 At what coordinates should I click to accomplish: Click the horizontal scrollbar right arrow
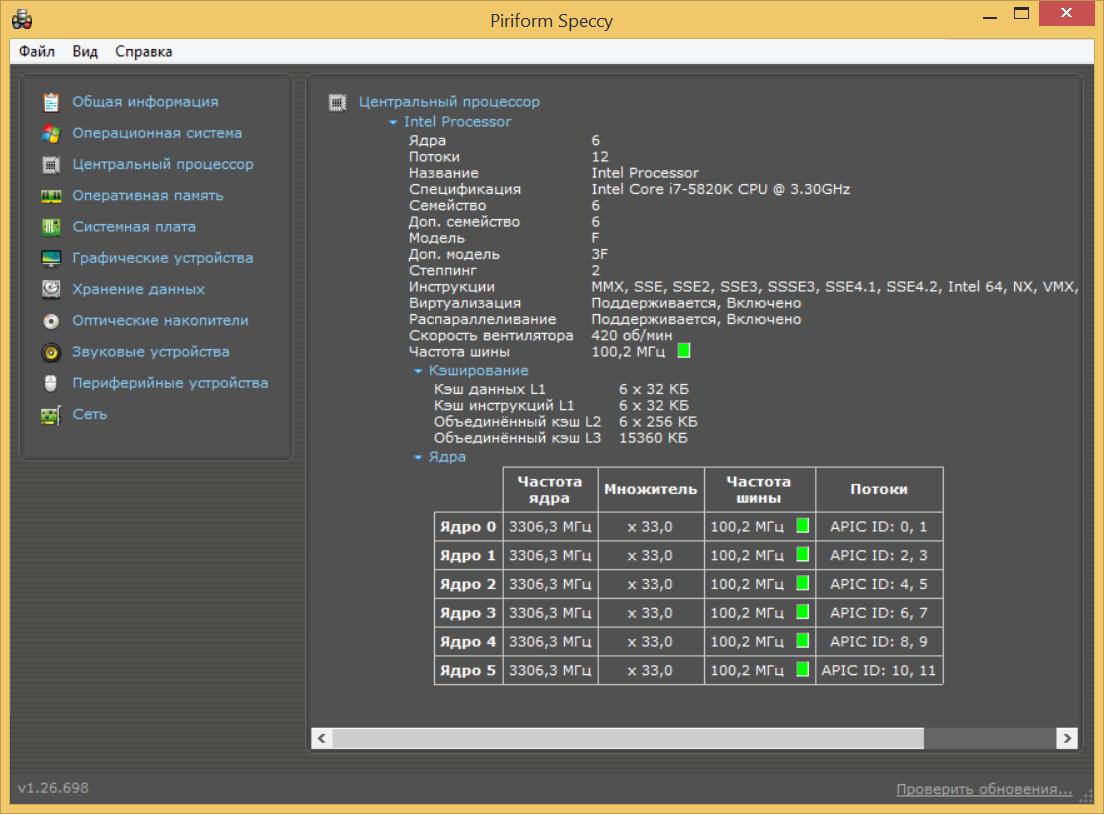tap(1067, 738)
